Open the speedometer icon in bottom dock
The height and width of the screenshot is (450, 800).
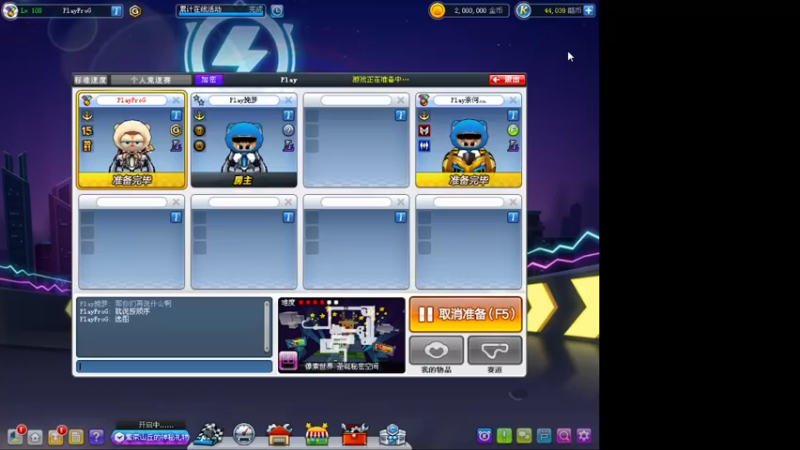click(244, 435)
